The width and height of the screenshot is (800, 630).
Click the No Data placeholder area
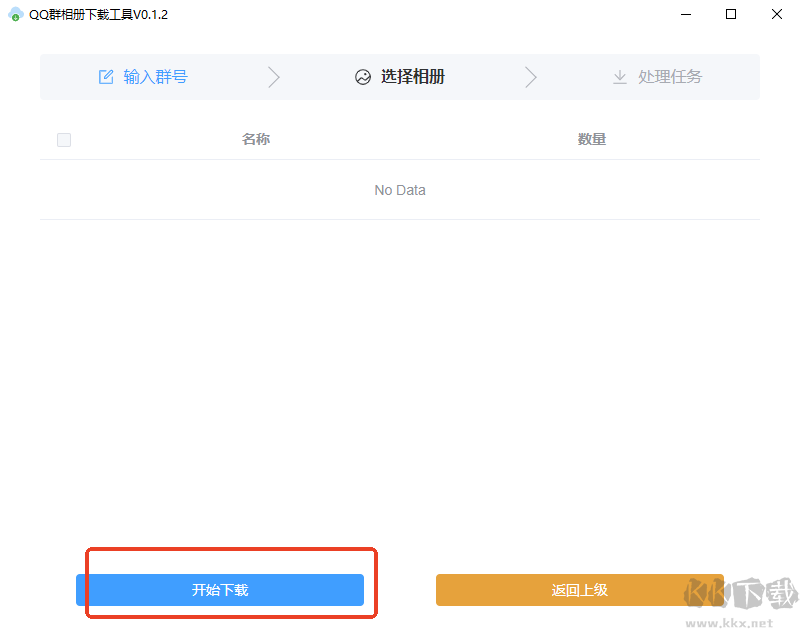tap(399, 190)
